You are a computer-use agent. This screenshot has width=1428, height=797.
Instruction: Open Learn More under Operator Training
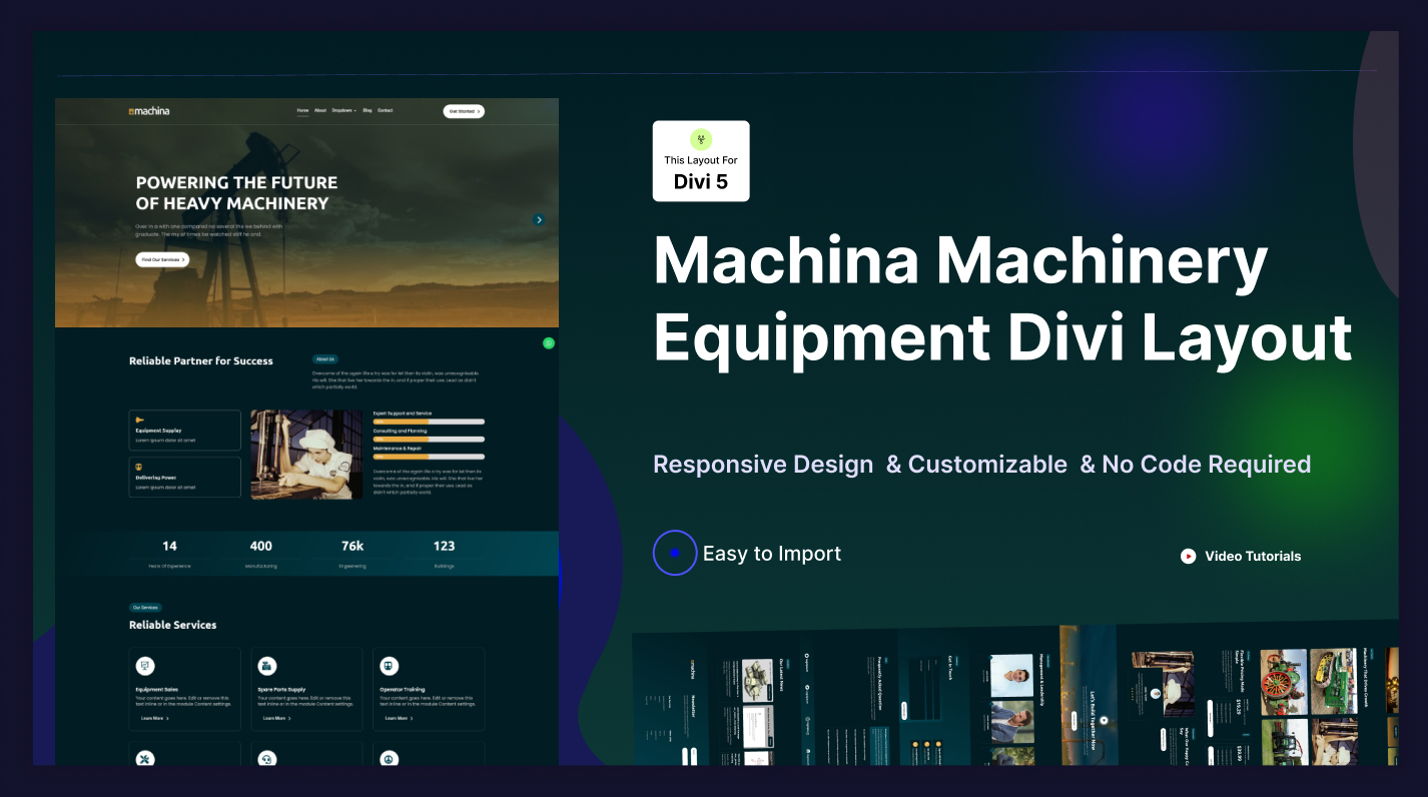tap(399, 718)
